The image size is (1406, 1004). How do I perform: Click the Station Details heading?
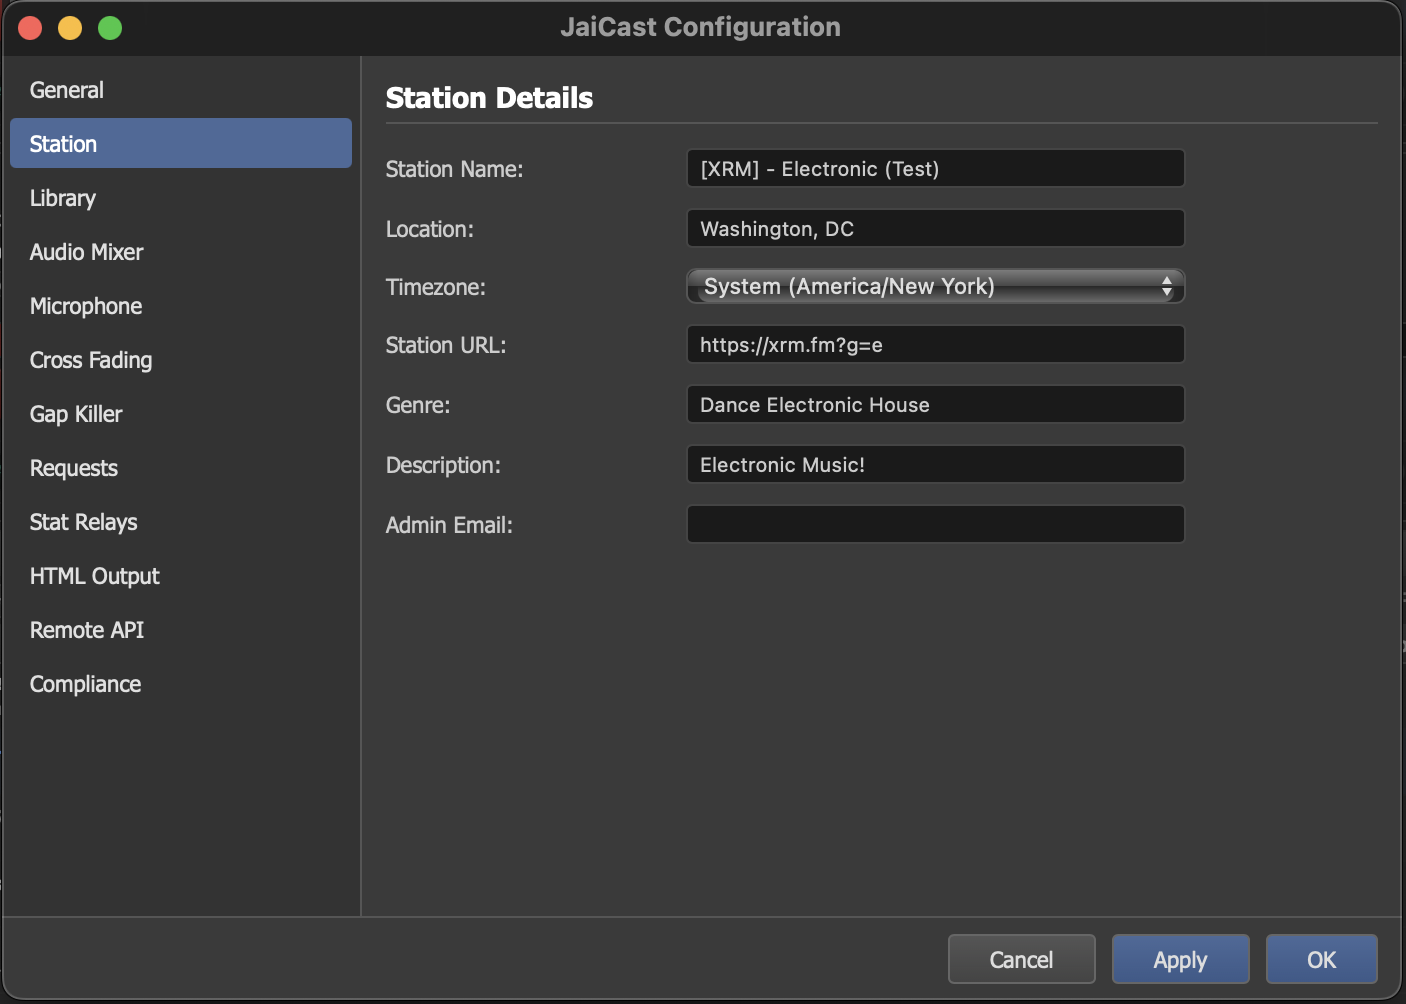click(489, 98)
